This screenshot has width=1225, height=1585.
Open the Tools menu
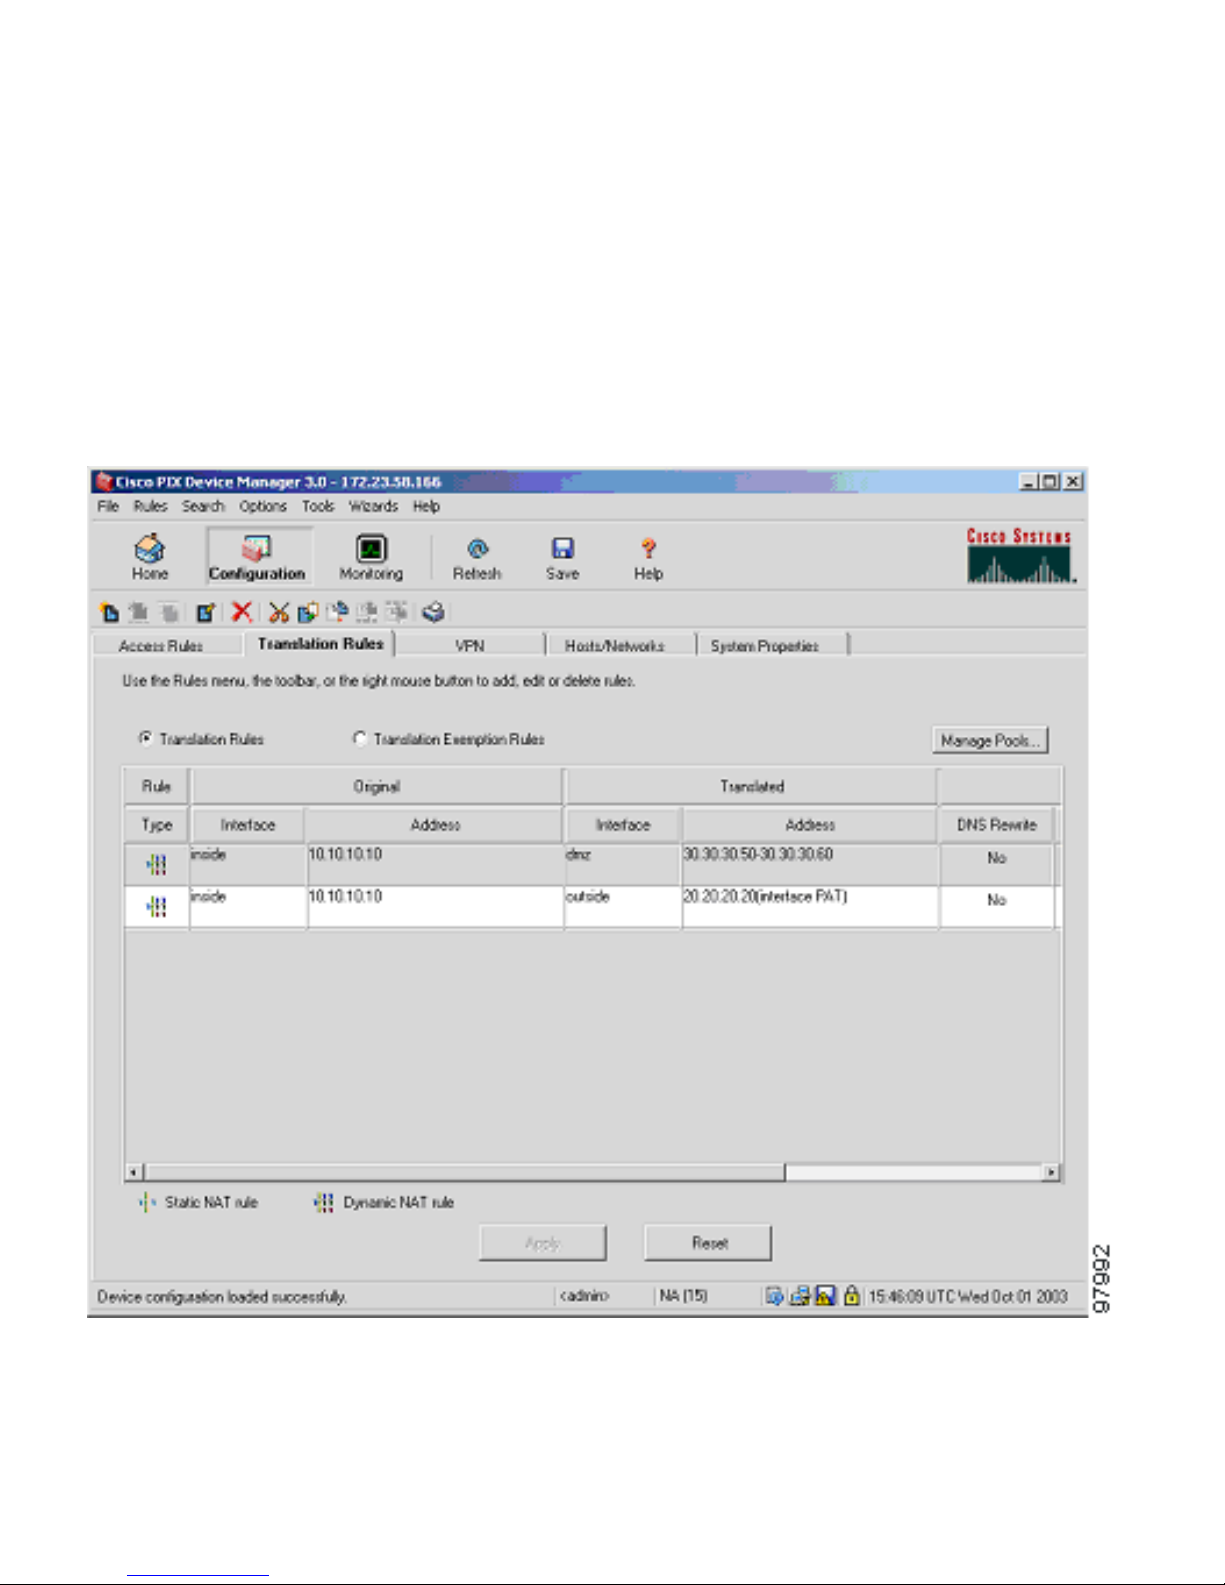tap(318, 506)
